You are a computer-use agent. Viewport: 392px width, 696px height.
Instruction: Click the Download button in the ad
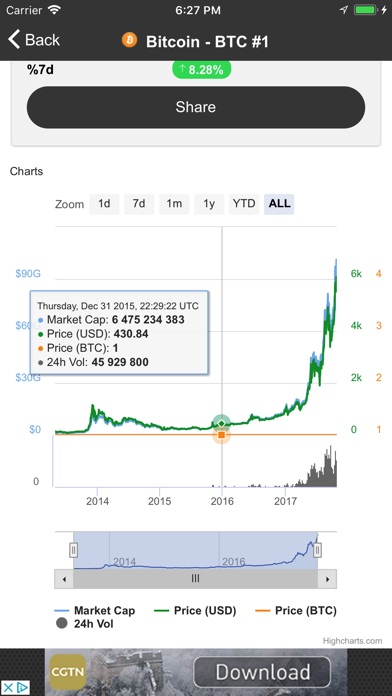pos(262,672)
